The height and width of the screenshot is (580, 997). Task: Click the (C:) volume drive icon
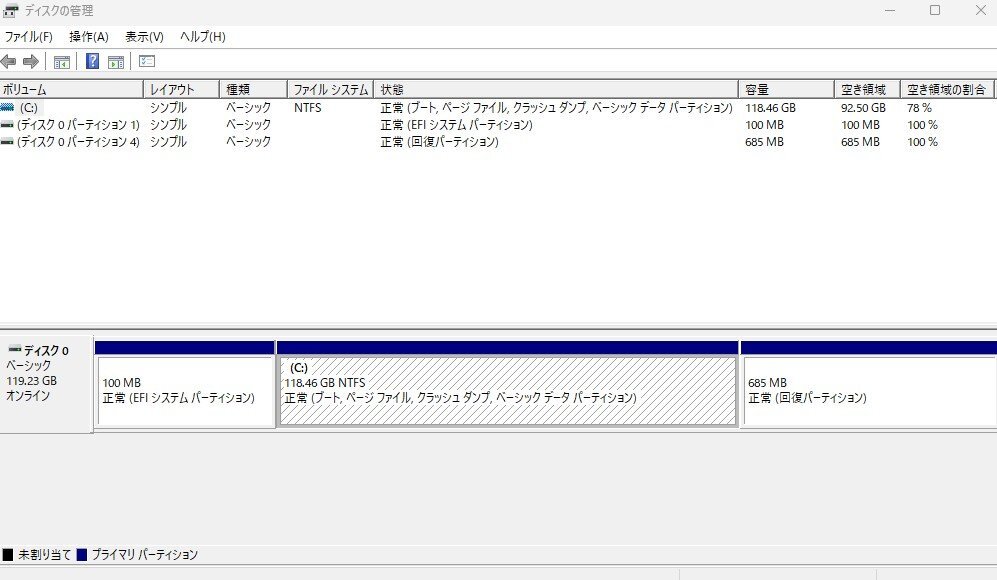[x=8, y=107]
